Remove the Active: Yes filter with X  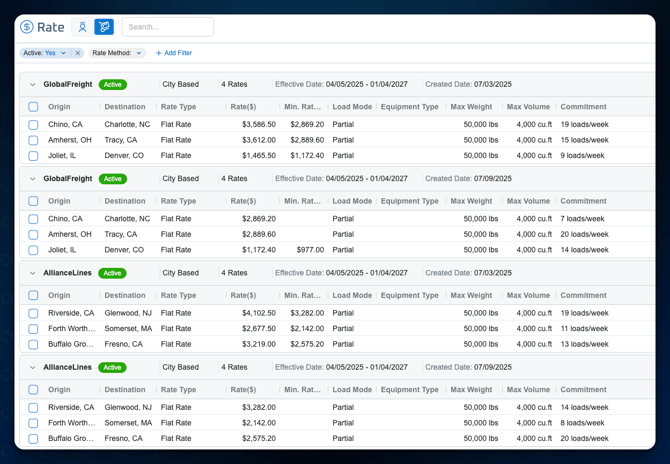[x=78, y=53]
